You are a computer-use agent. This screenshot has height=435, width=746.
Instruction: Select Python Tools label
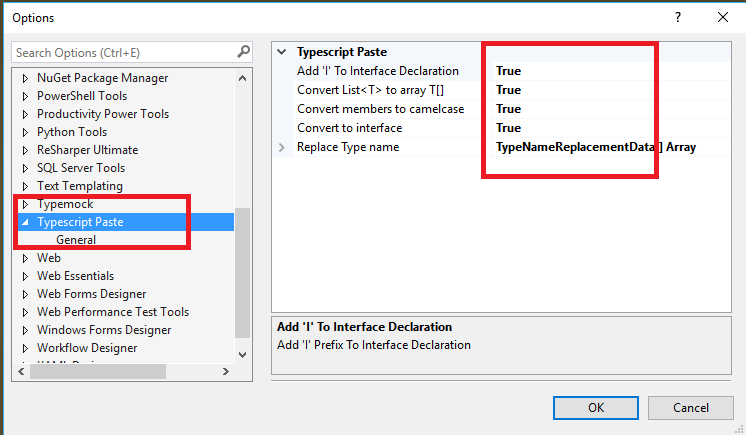72,132
